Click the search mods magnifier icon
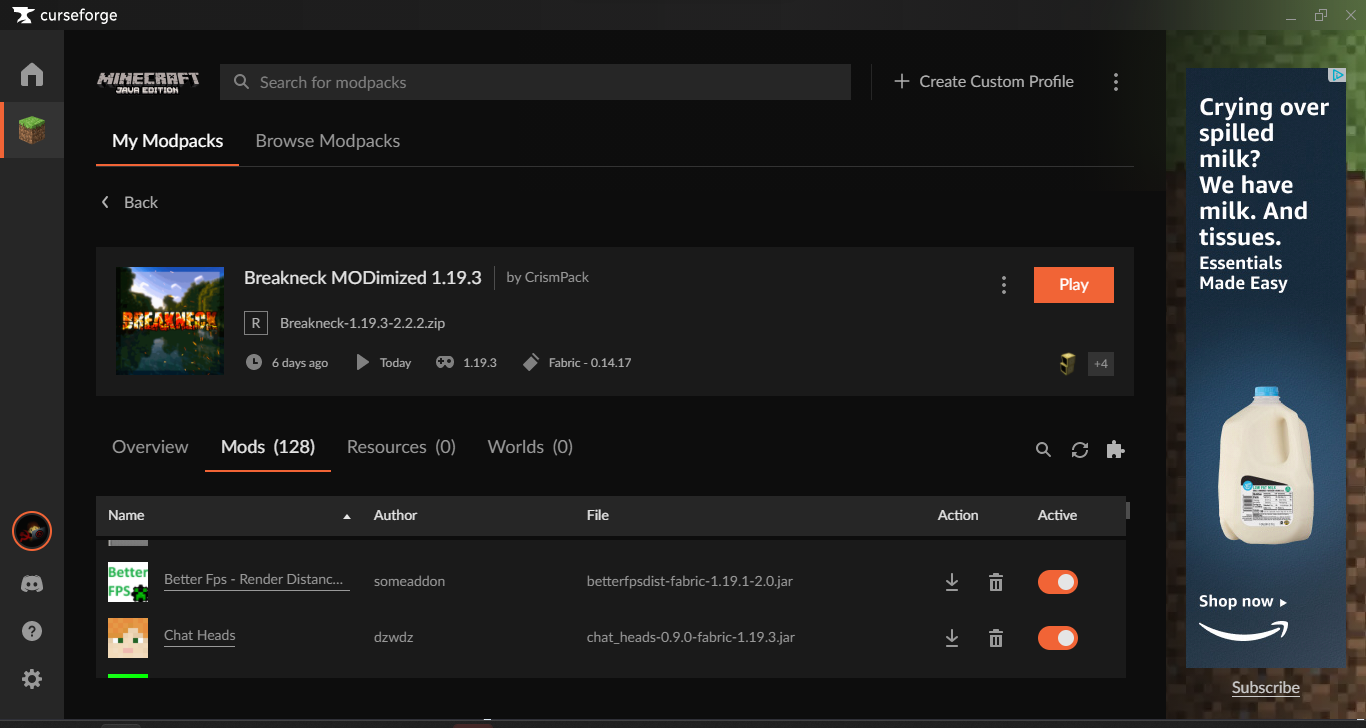Screen dimensions: 1366x728 tap(1043, 450)
